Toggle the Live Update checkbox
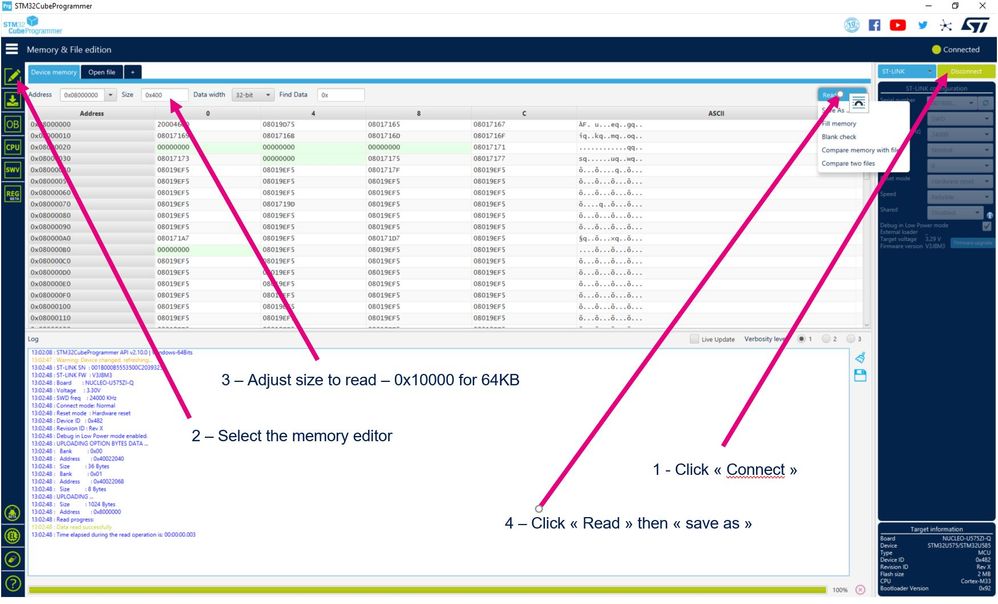998x604 pixels. coord(694,339)
